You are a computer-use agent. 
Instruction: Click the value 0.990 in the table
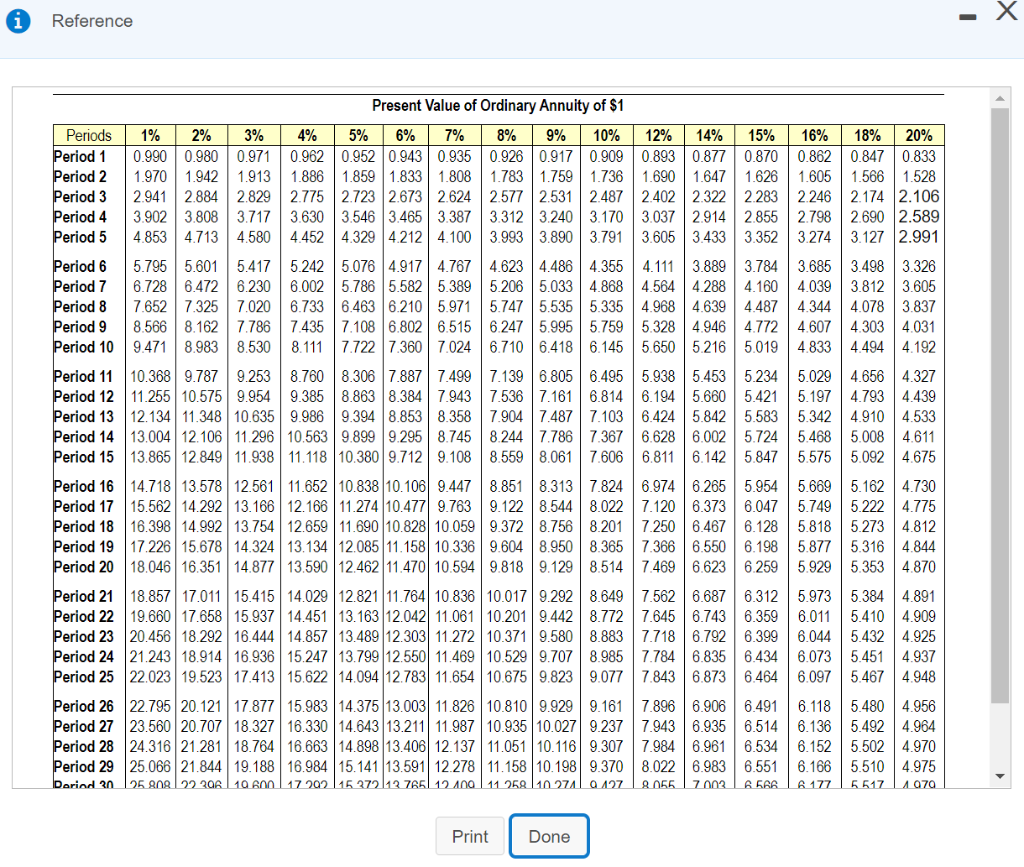click(150, 155)
